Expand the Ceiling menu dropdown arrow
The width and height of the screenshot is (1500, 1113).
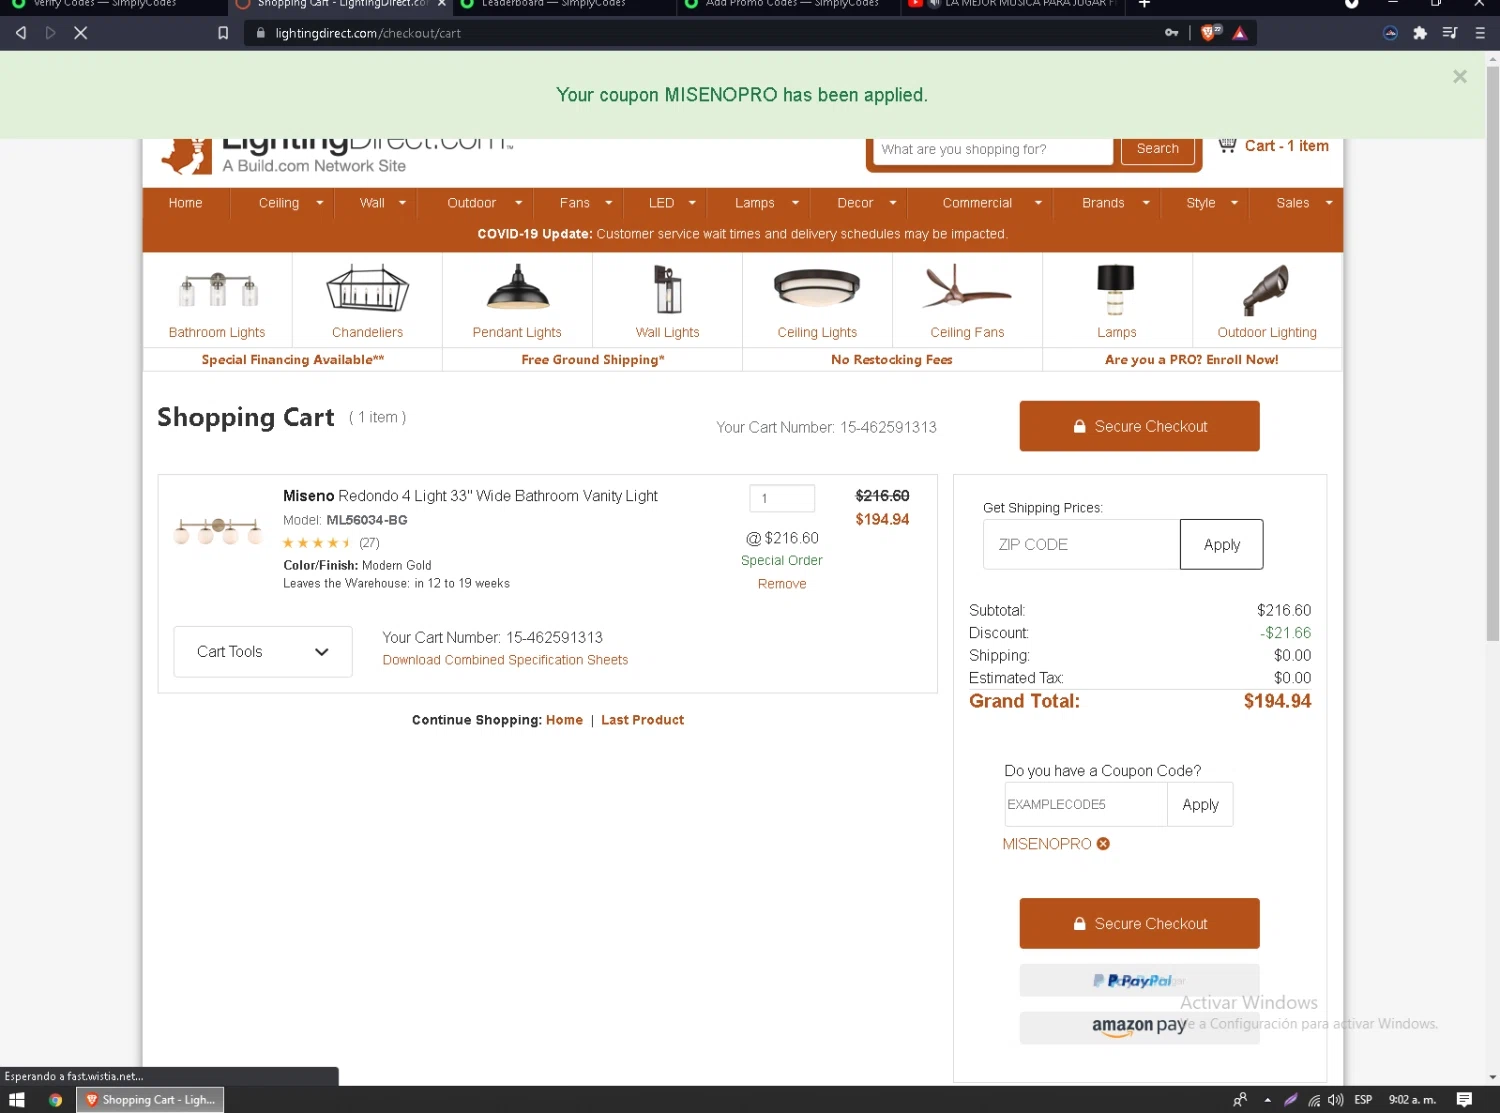coord(320,203)
